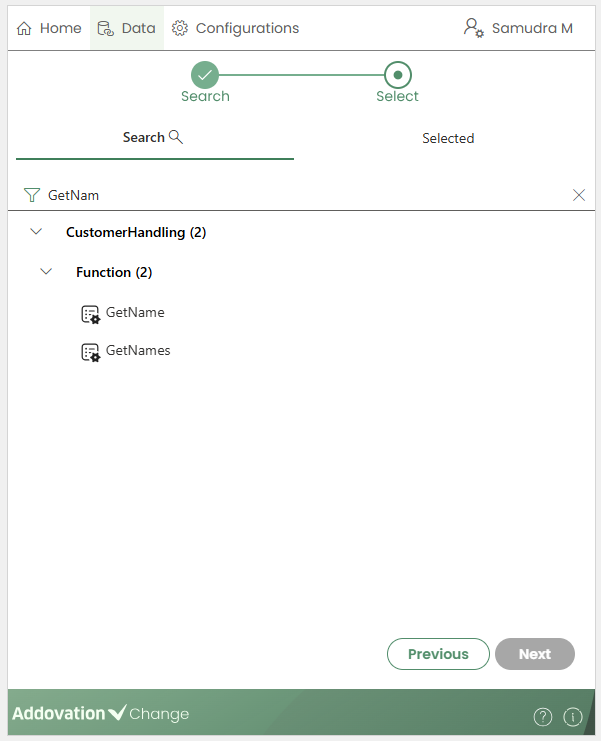This screenshot has height=741, width=601.
Task: Click the Select step circle
Action: [398, 75]
